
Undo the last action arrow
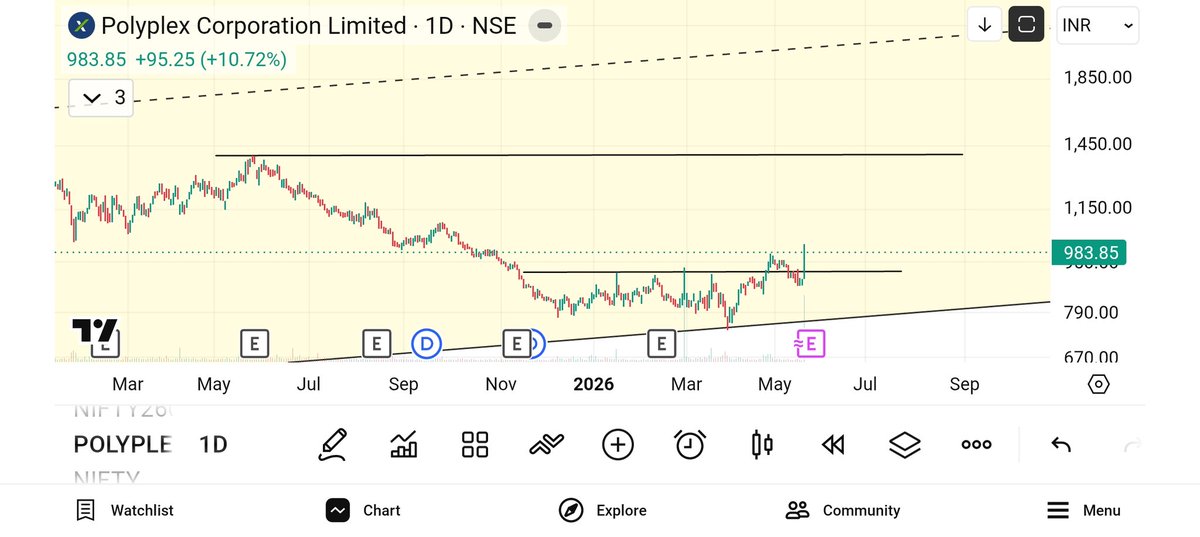[1061, 445]
